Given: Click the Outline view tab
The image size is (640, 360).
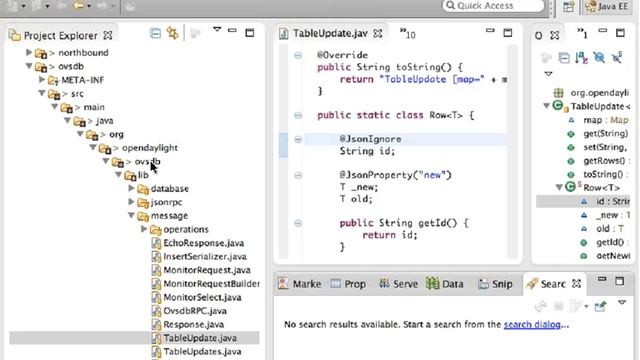Looking at the screenshot, I should tap(539, 36).
